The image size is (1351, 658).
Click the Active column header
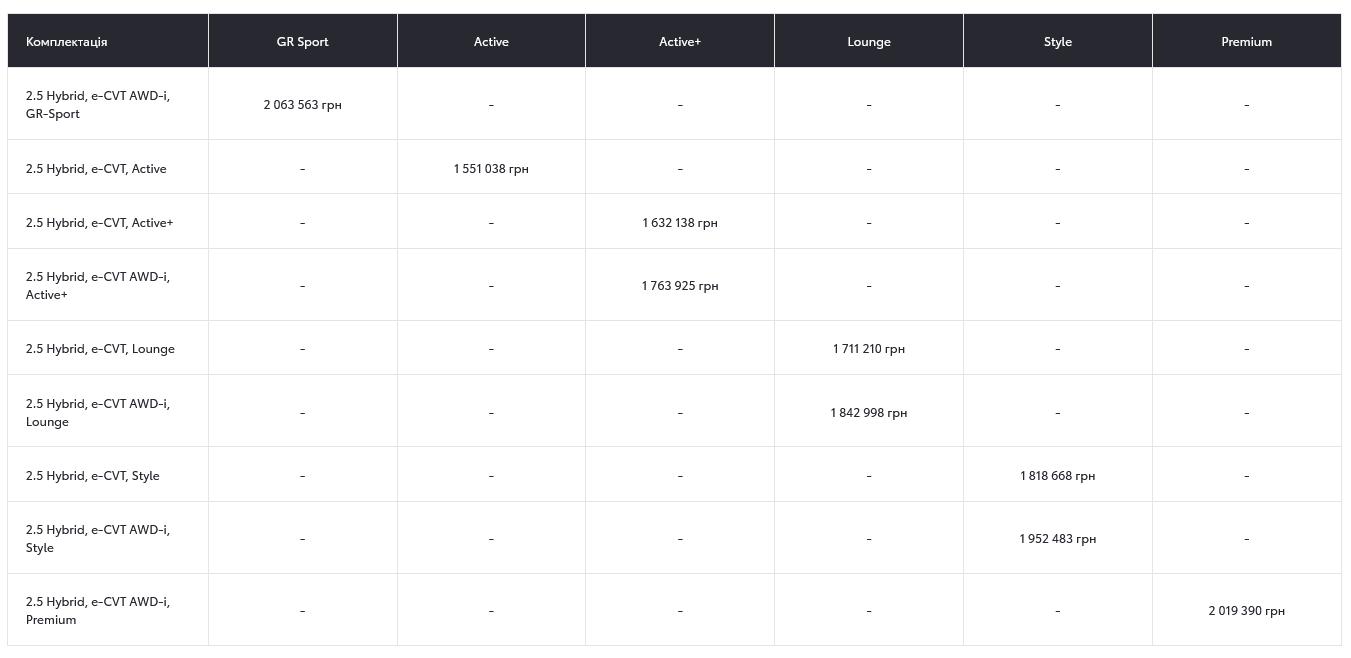point(491,42)
